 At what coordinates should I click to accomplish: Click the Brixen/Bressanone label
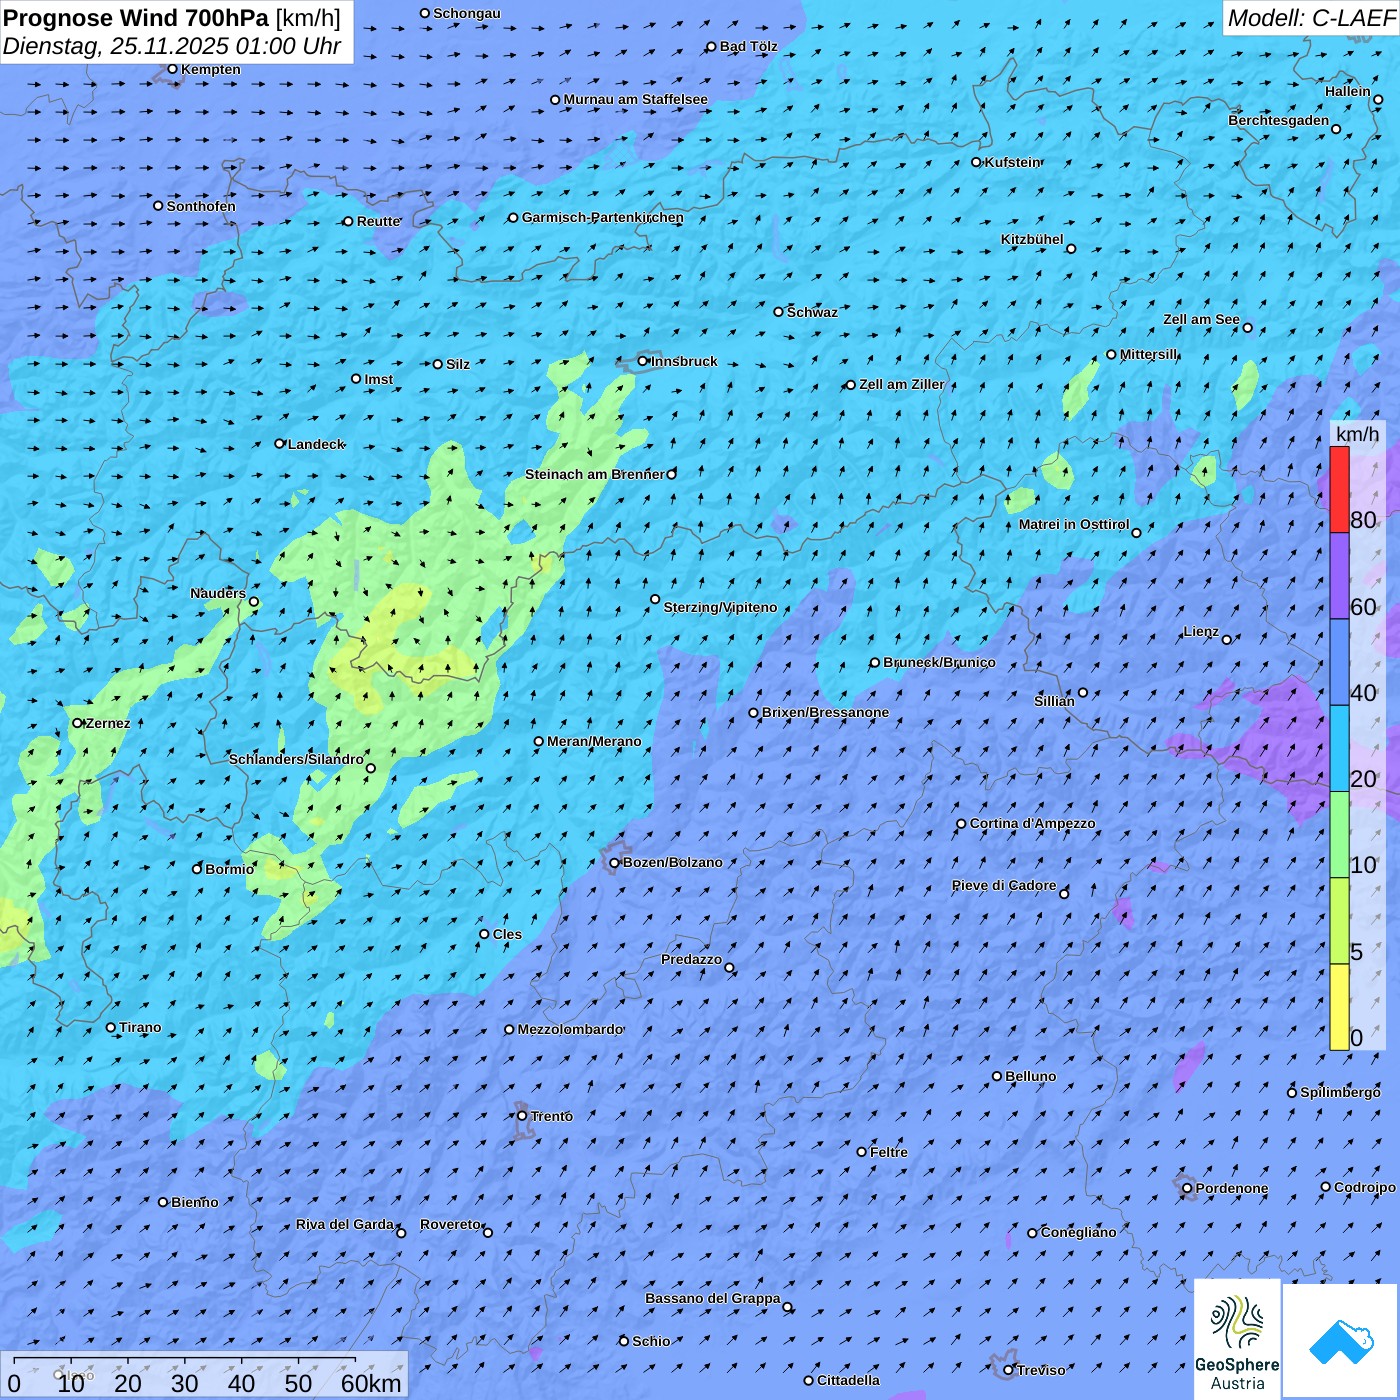tap(825, 712)
